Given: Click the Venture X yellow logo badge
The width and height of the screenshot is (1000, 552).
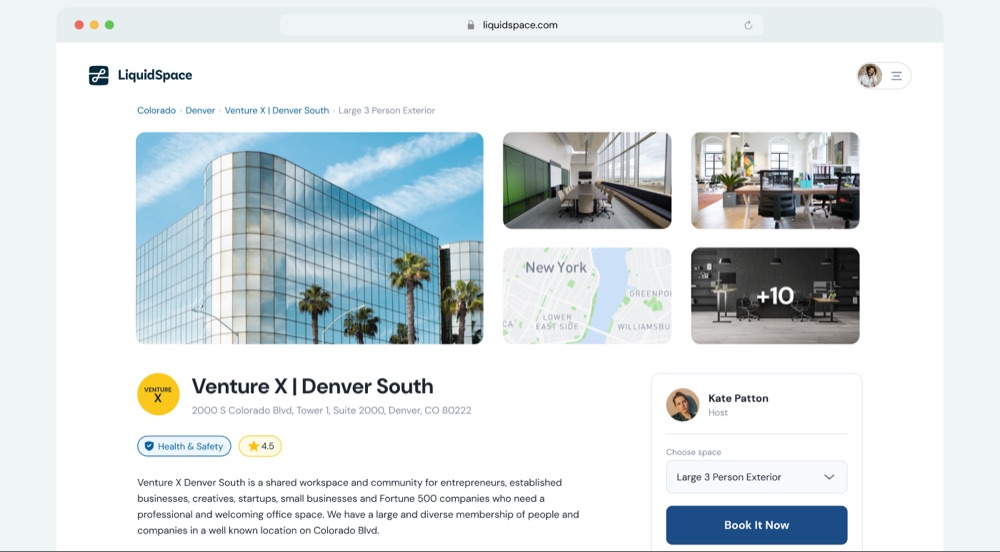Looking at the screenshot, I should [158, 394].
